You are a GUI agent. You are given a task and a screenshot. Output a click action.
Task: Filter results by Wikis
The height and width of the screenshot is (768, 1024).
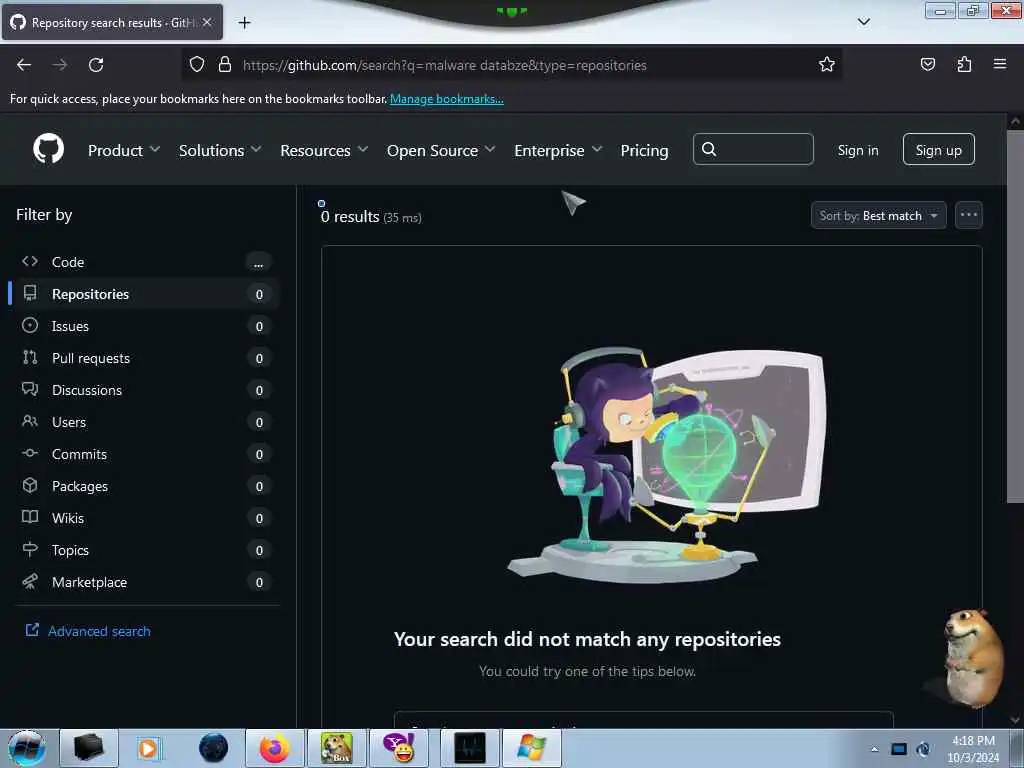click(x=146, y=518)
